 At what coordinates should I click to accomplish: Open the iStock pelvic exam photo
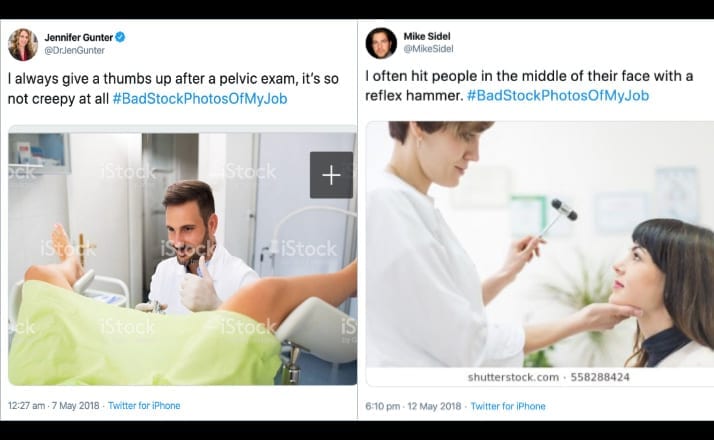[x=182, y=258]
